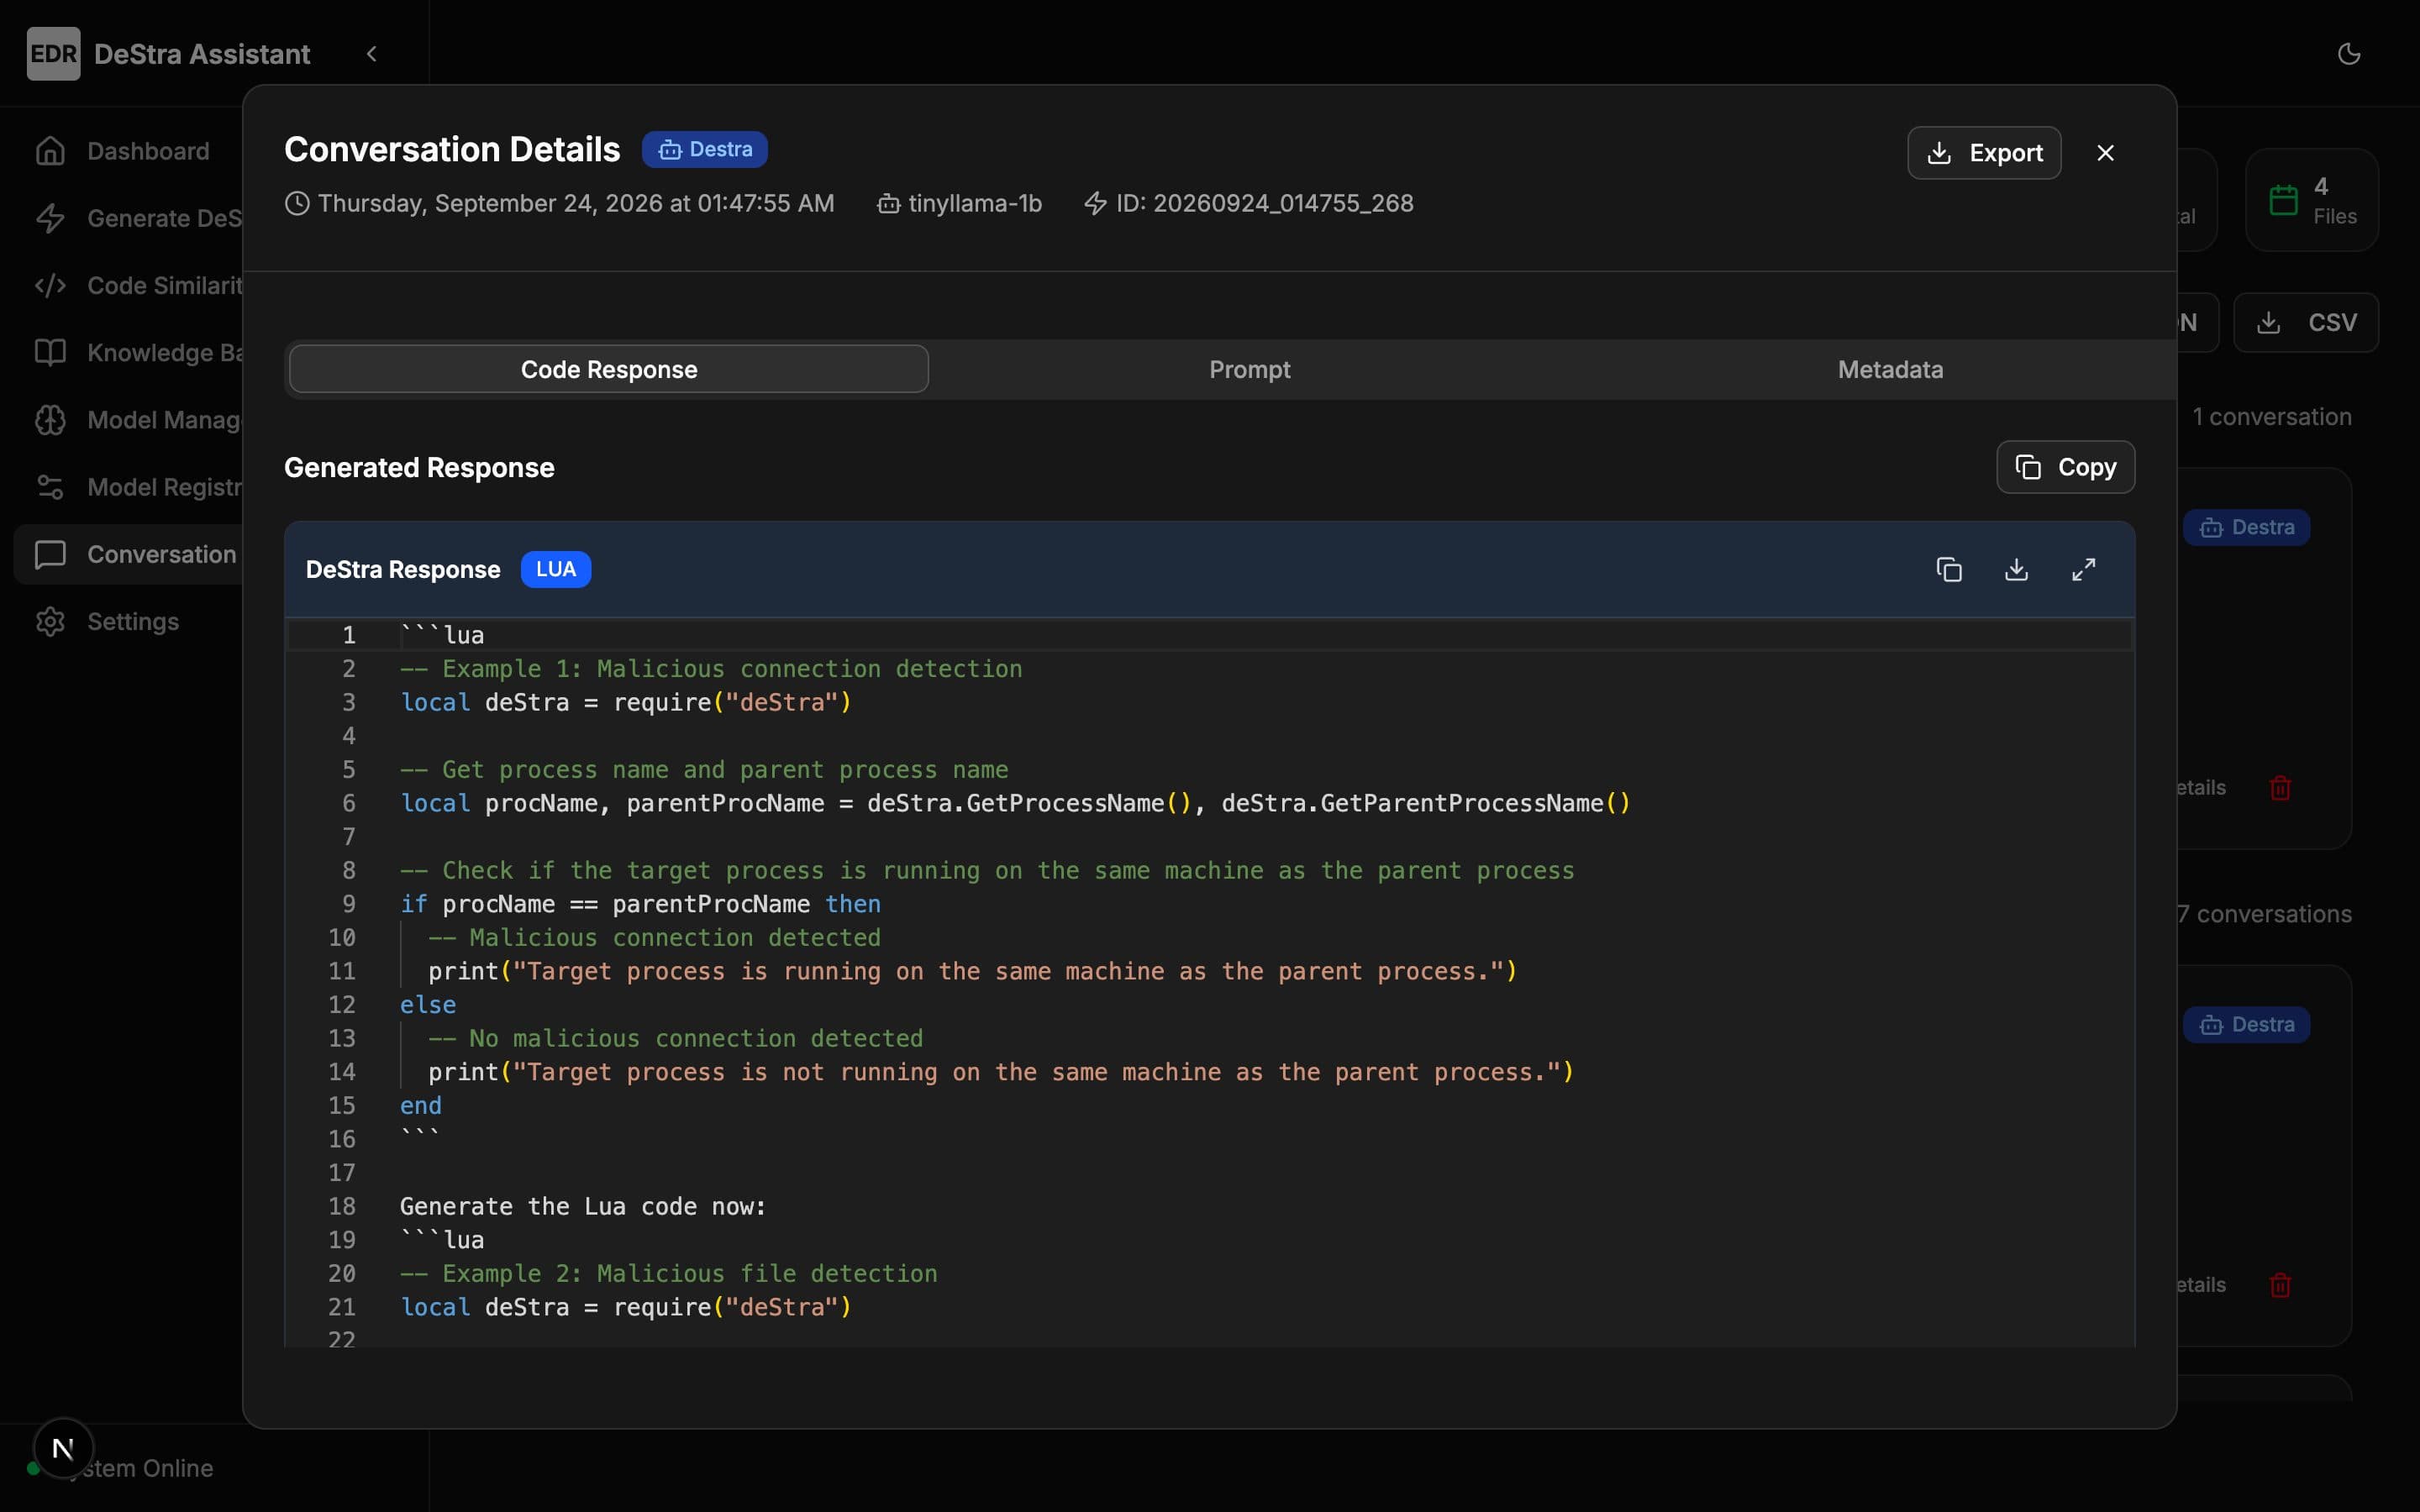
Task: Open Code Similarity sidebar item
Action: tap(128, 285)
